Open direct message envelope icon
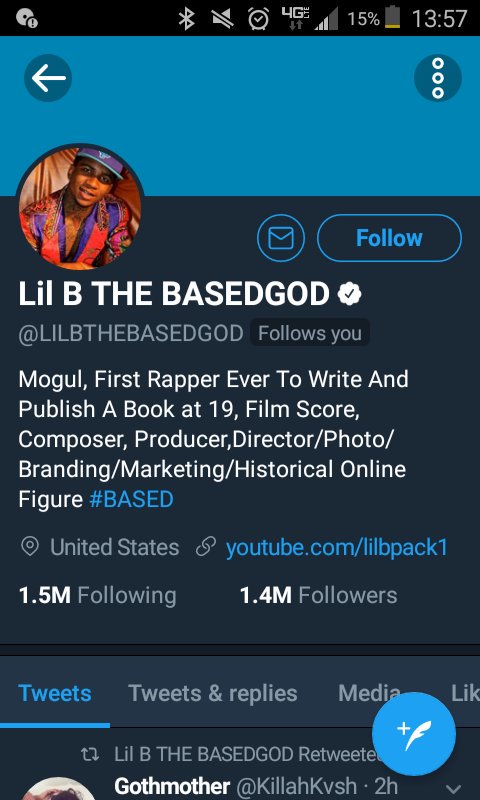The width and height of the screenshot is (480, 800). pos(281,238)
